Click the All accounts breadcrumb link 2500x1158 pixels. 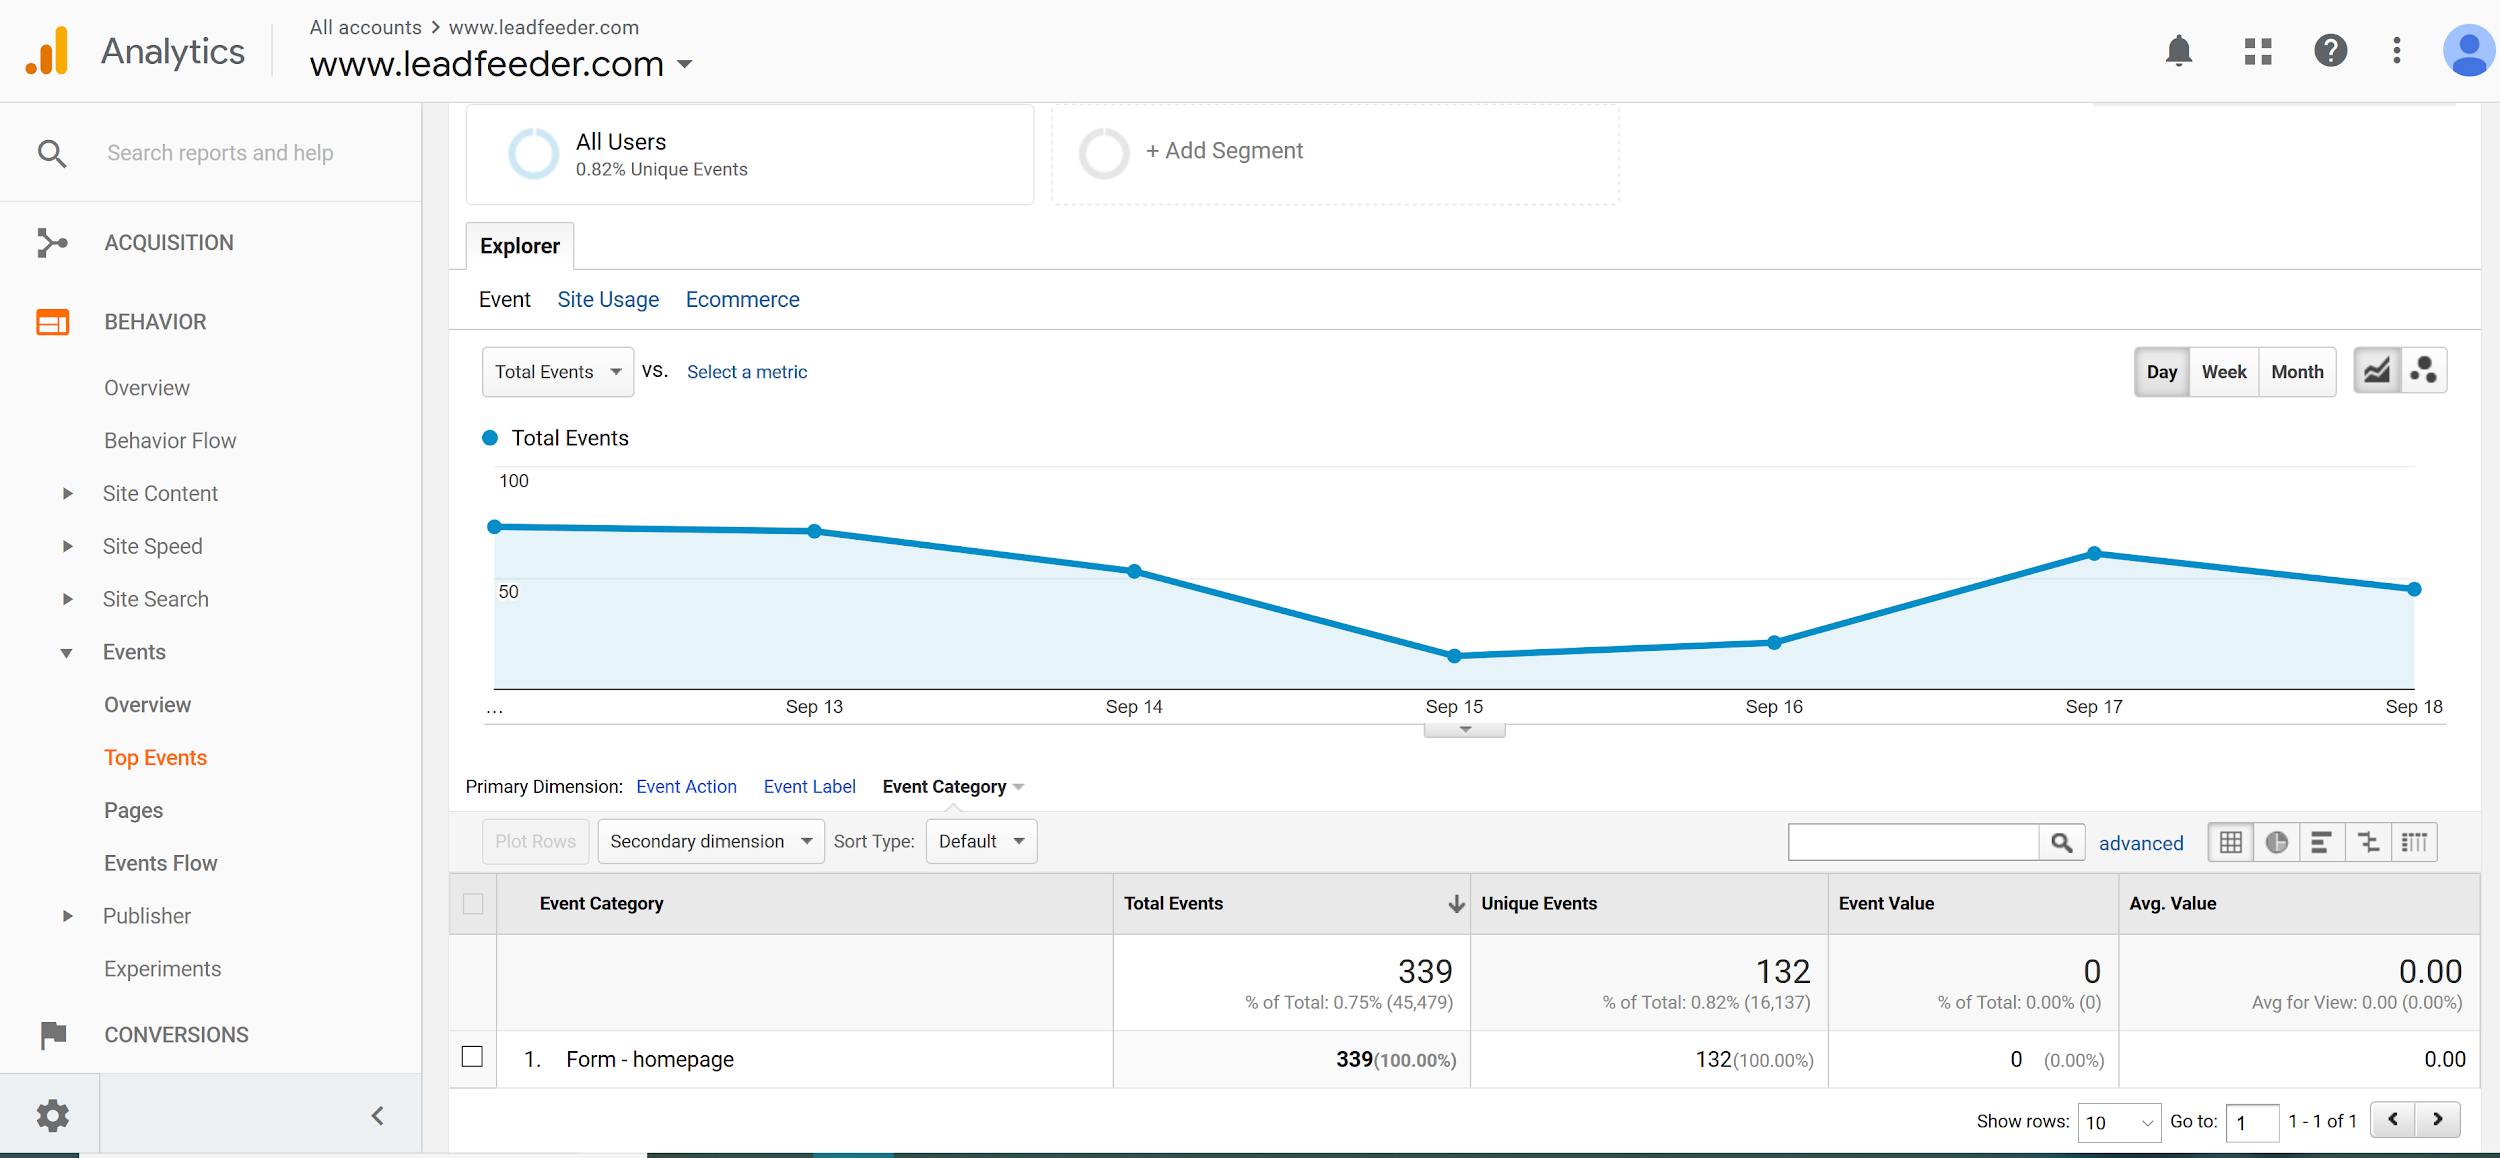(x=365, y=27)
